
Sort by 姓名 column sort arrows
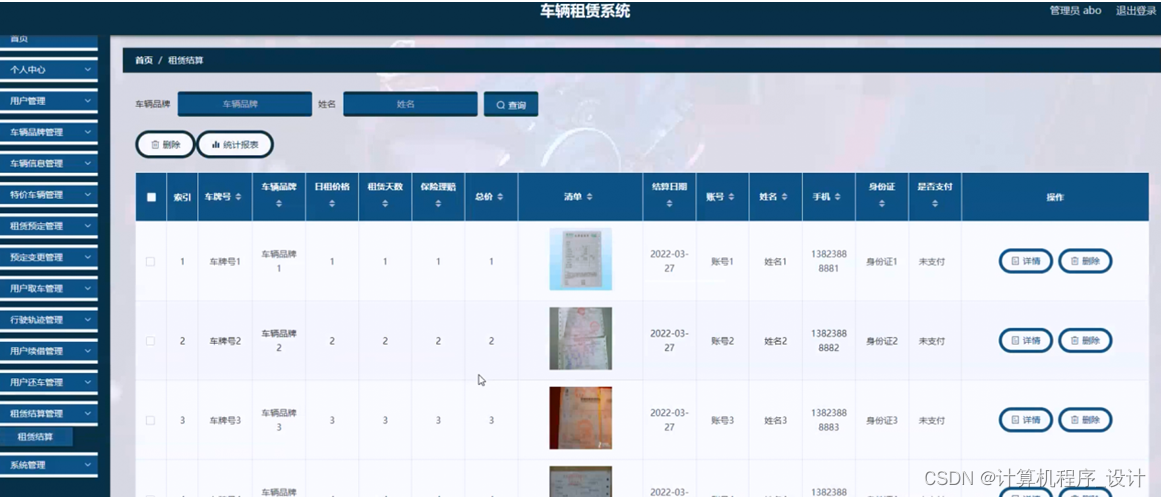click(x=784, y=198)
